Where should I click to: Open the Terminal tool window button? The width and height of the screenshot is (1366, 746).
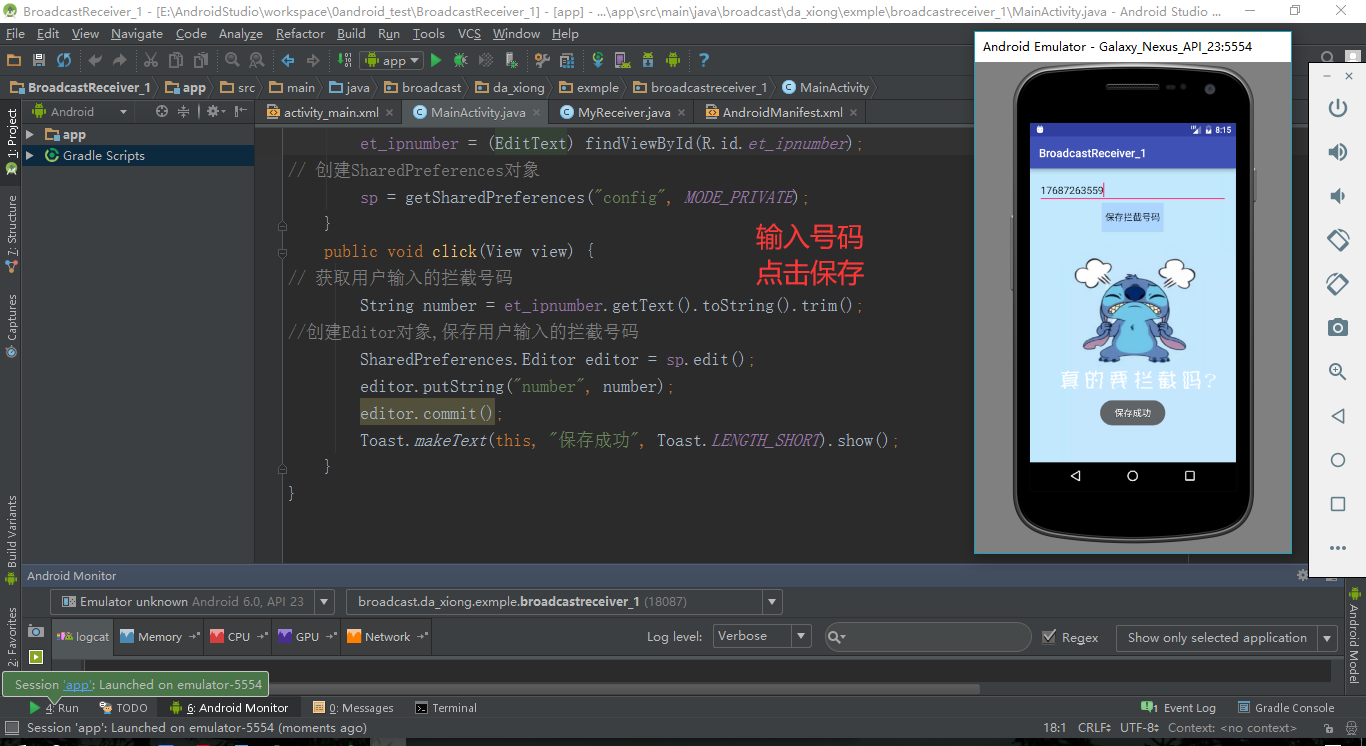pos(446,708)
